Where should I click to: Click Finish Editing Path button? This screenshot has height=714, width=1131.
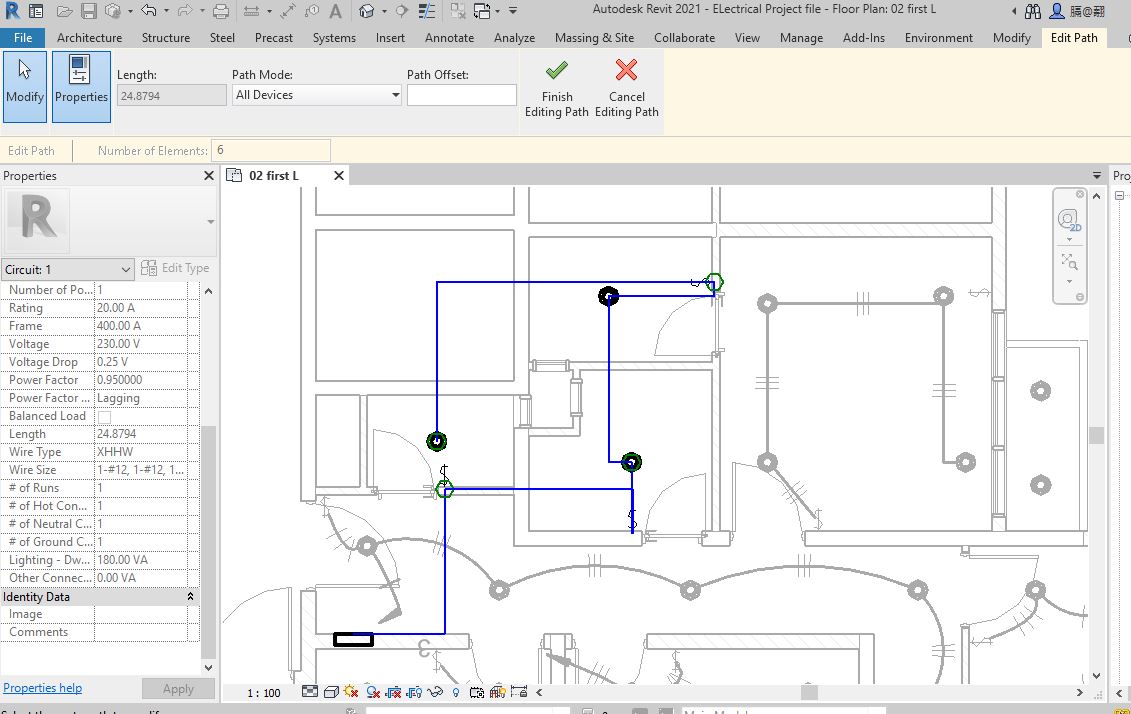click(556, 90)
